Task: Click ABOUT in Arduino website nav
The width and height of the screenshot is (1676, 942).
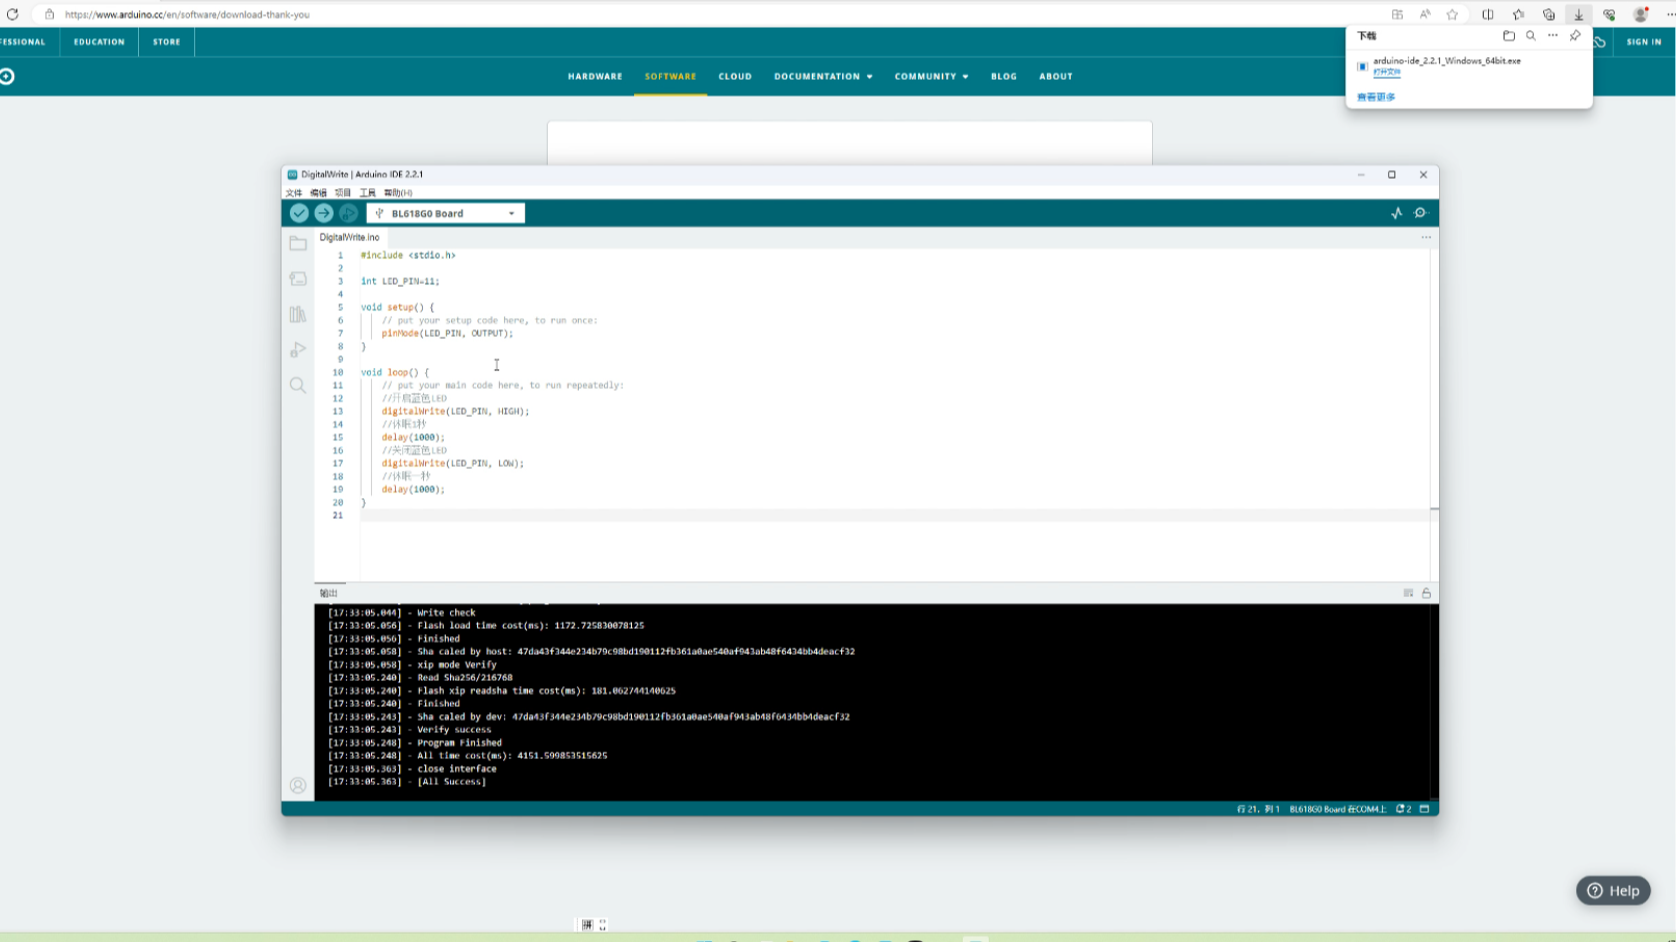Action: 1056,76
